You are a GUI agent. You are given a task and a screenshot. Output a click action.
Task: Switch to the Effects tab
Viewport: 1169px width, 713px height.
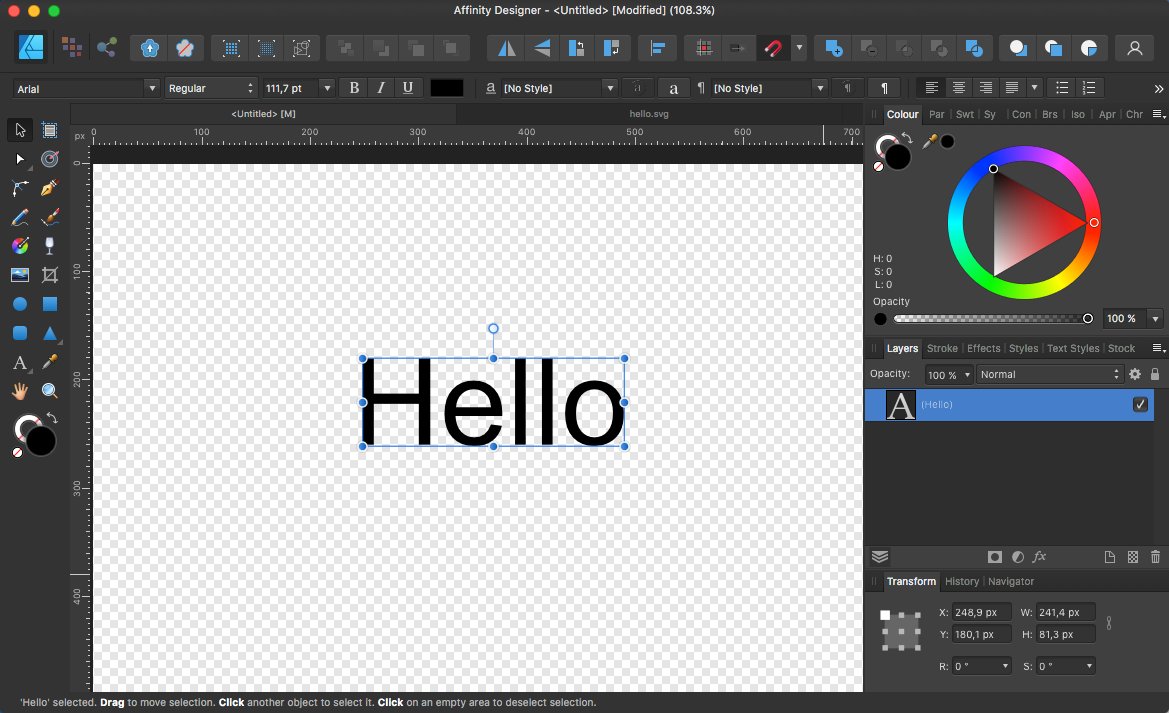pyautogui.click(x=983, y=348)
